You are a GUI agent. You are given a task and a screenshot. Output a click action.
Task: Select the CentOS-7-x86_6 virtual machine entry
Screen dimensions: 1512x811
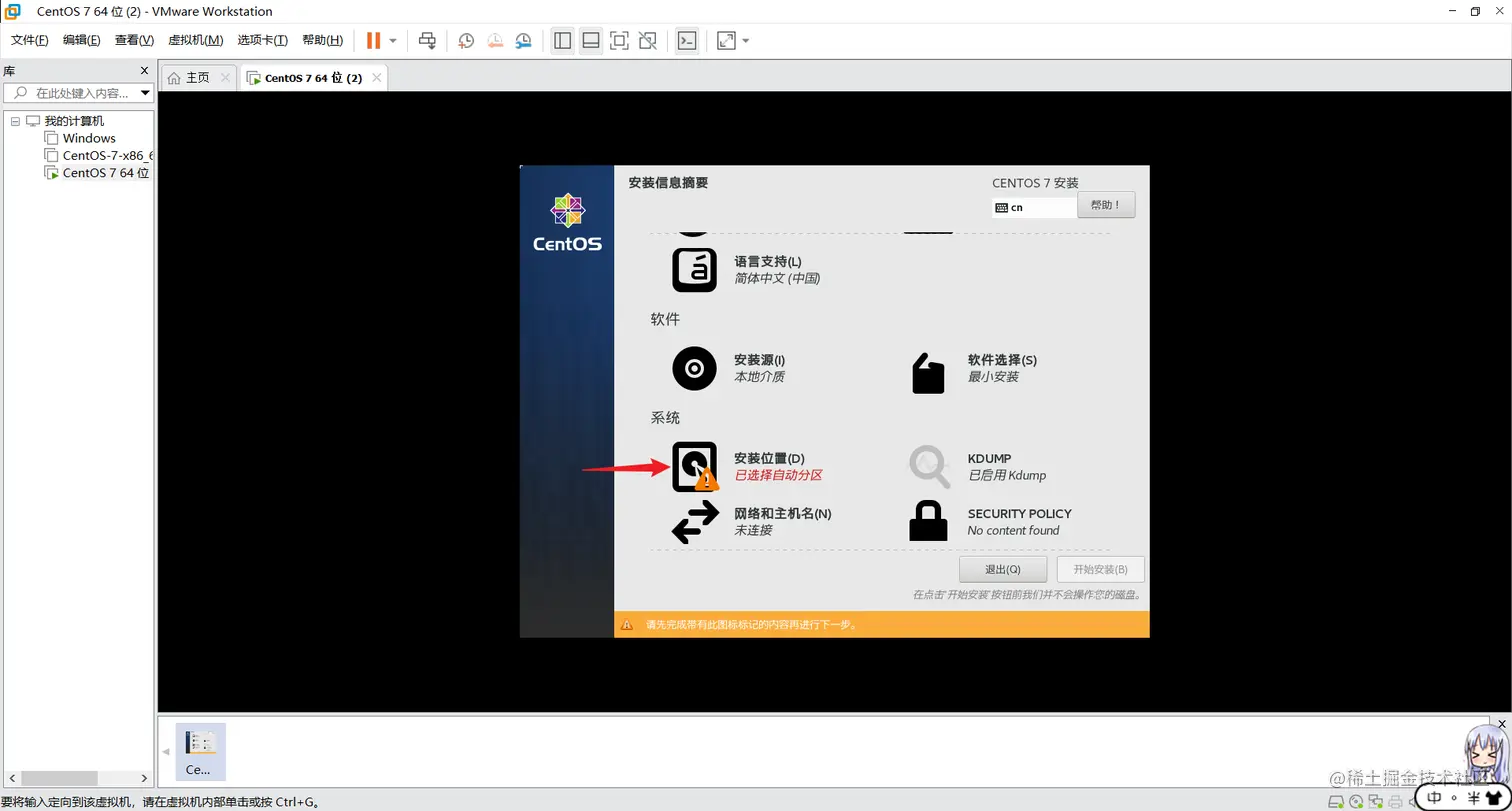108,155
